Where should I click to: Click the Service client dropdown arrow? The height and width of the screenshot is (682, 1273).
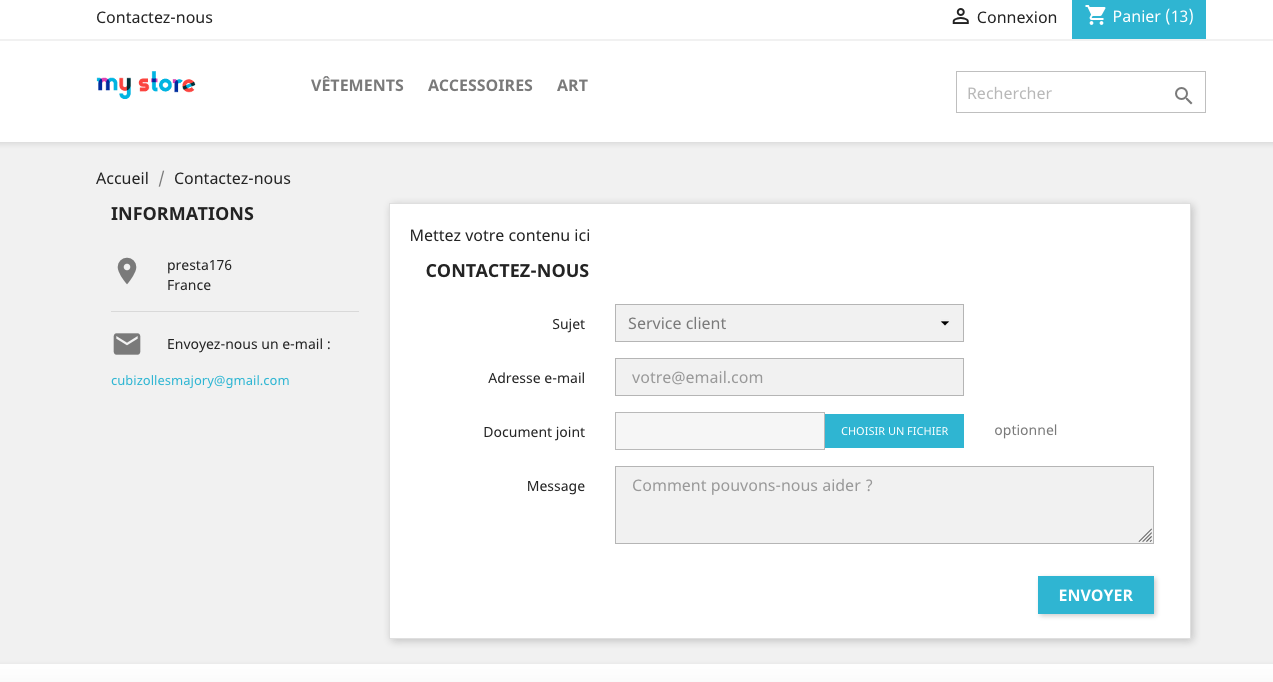click(944, 323)
